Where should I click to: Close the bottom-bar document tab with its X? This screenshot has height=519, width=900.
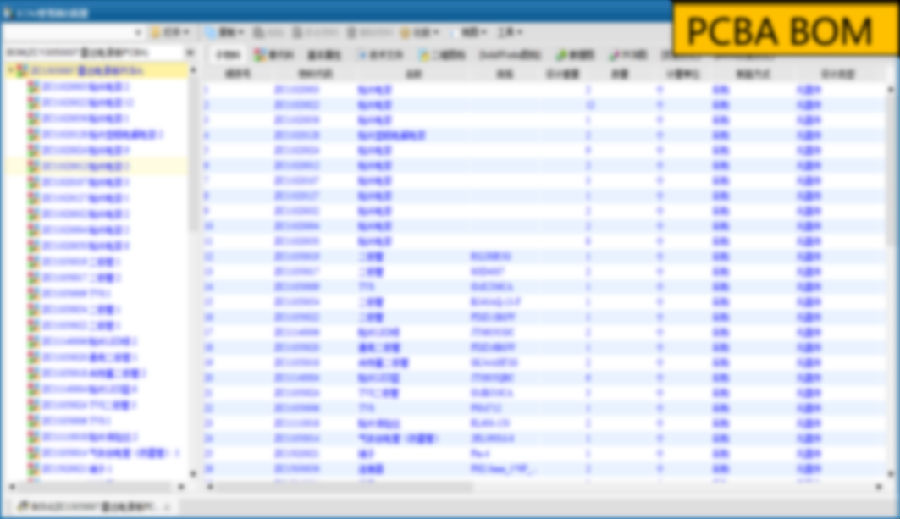point(167,507)
